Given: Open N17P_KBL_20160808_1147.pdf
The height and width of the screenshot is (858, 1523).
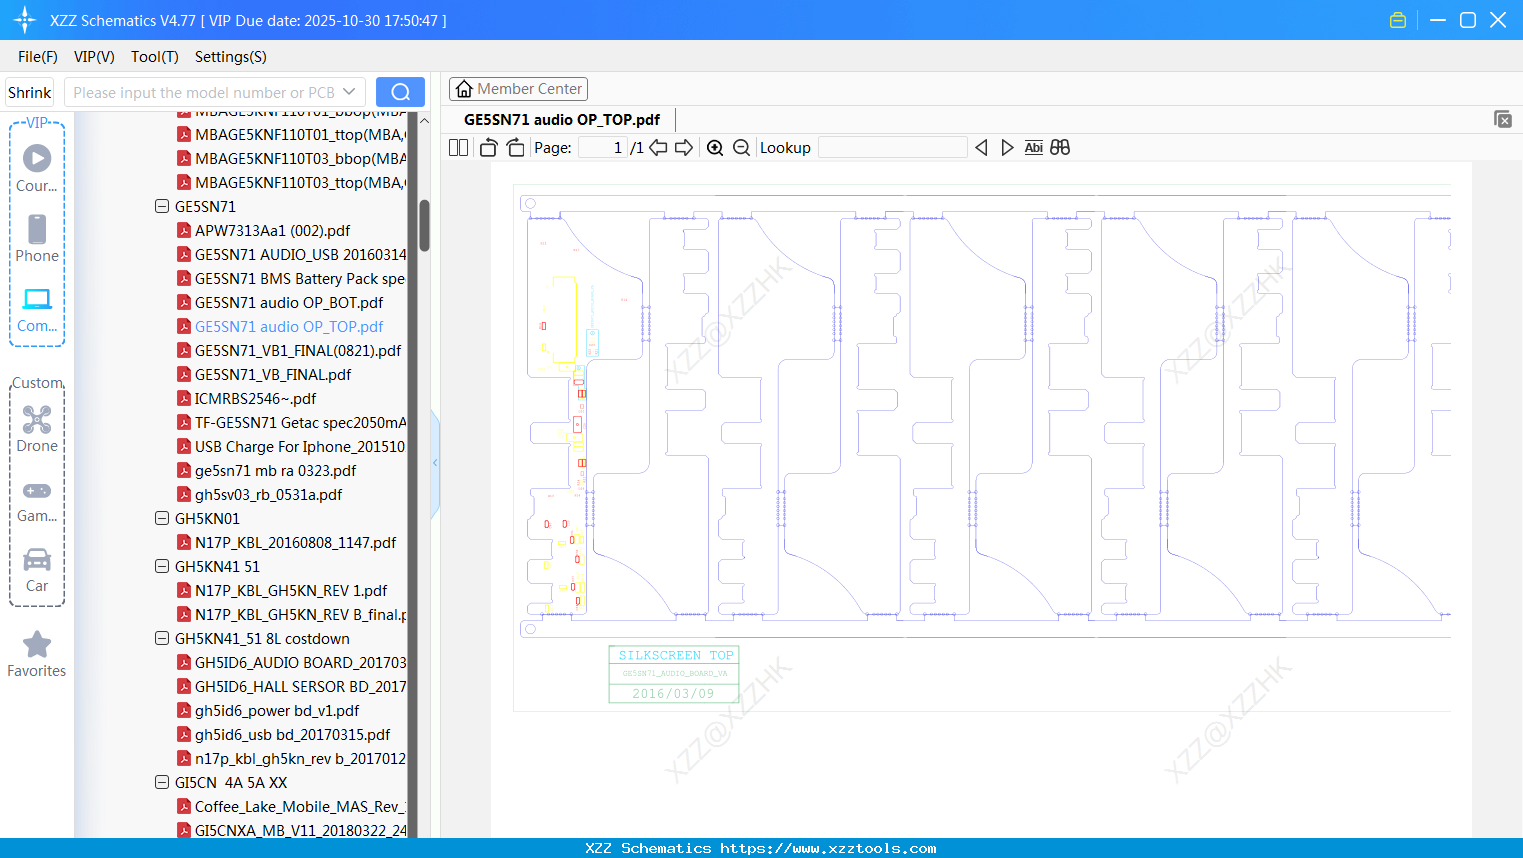Looking at the screenshot, I should [295, 542].
